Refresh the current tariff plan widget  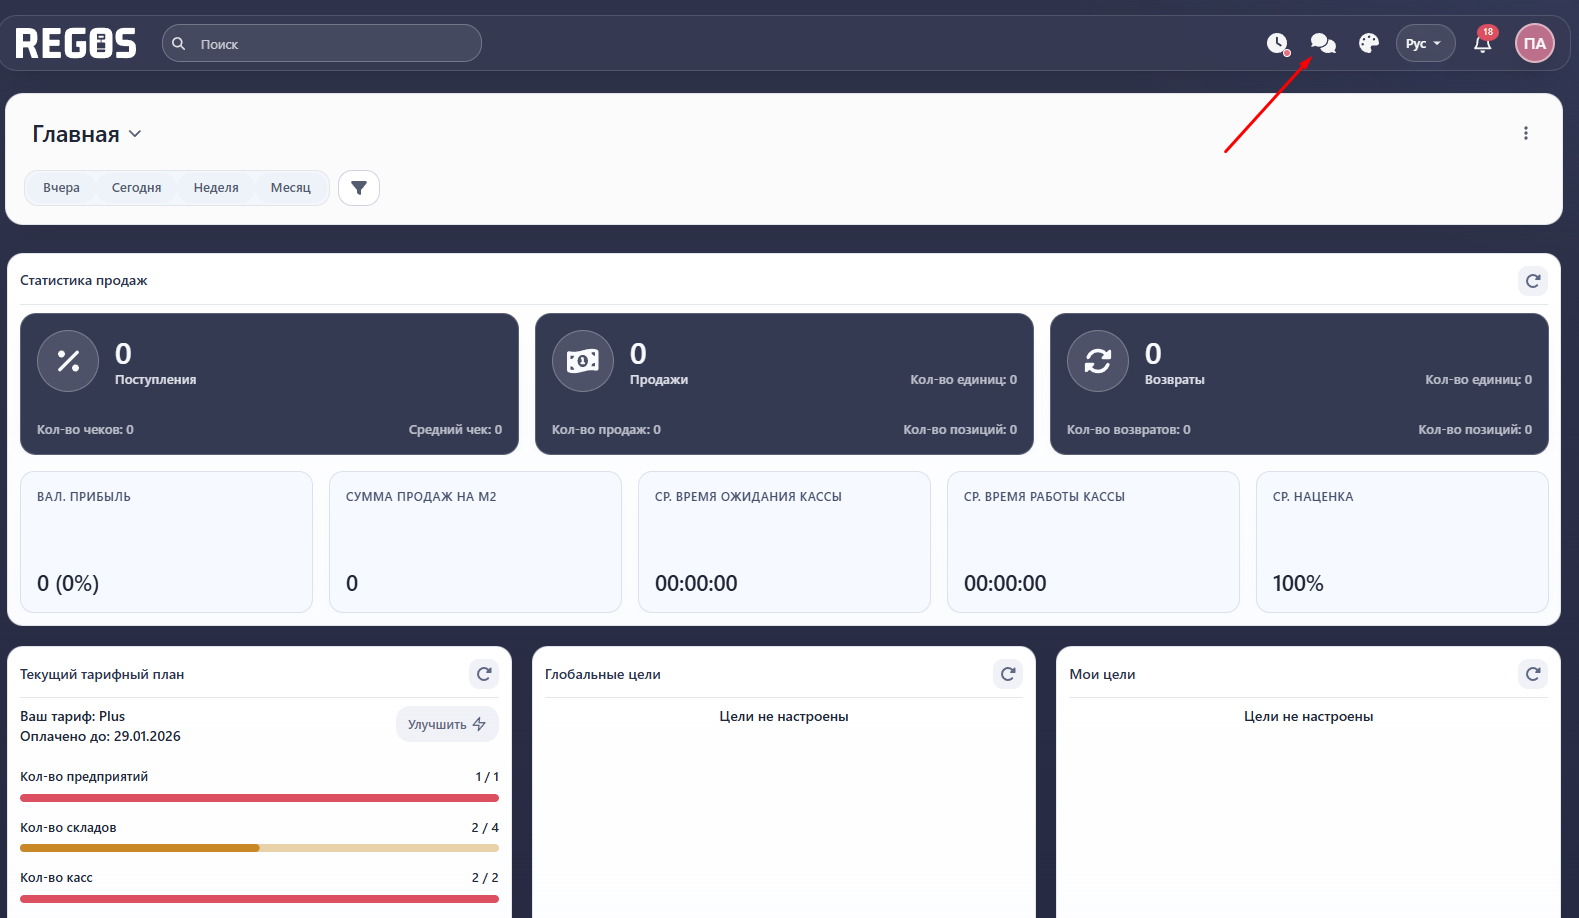[x=484, y=674]
